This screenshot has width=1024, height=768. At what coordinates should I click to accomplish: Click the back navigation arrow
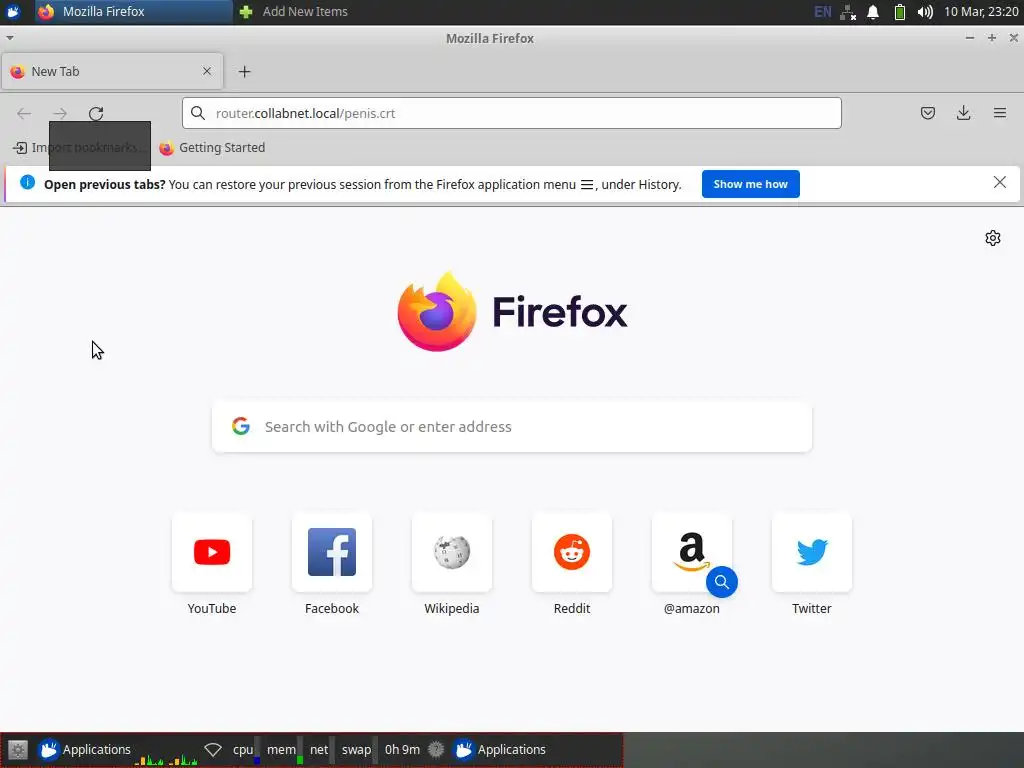click(x=24, y=114)
